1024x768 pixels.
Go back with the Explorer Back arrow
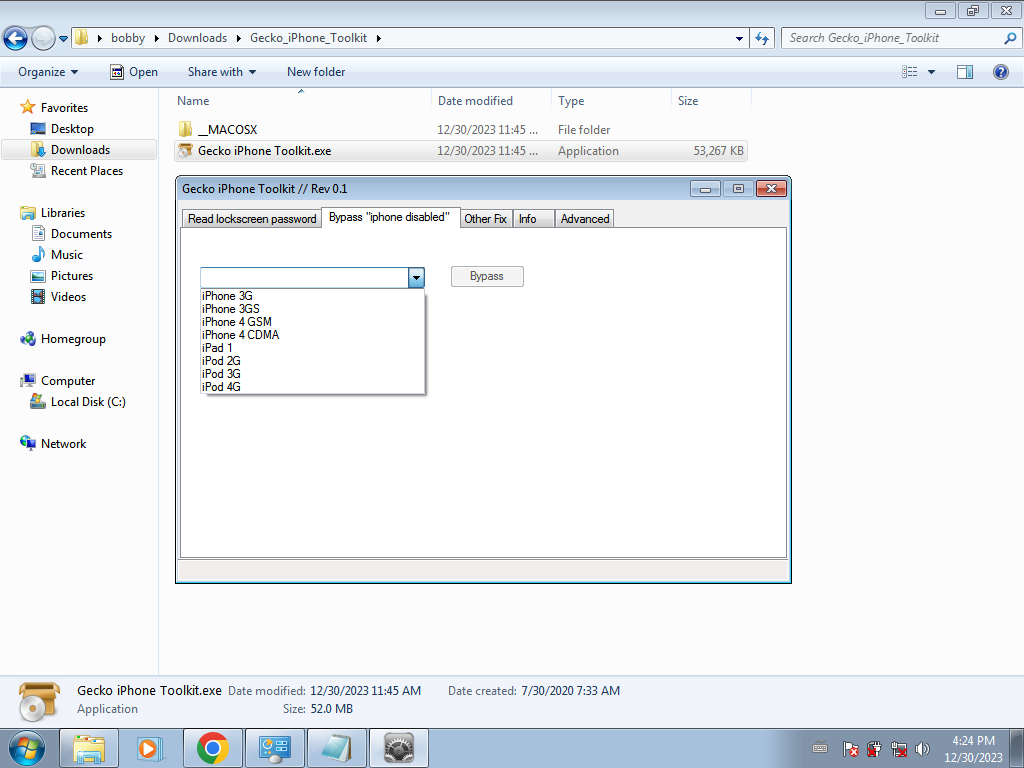coord(16,39)
